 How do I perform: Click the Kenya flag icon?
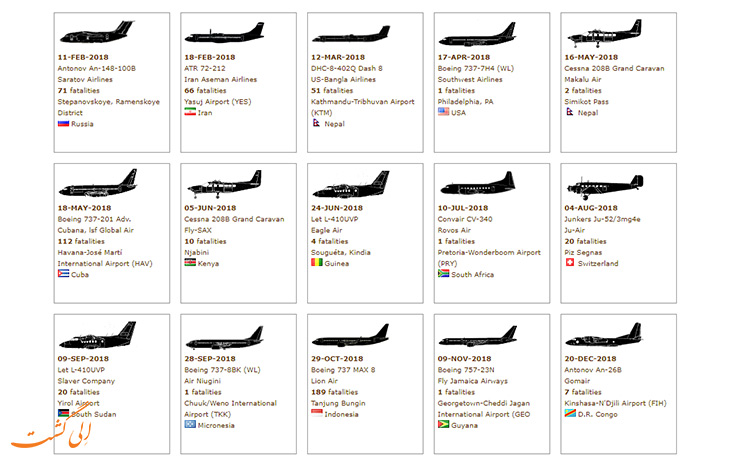click(x=190, y=262)
